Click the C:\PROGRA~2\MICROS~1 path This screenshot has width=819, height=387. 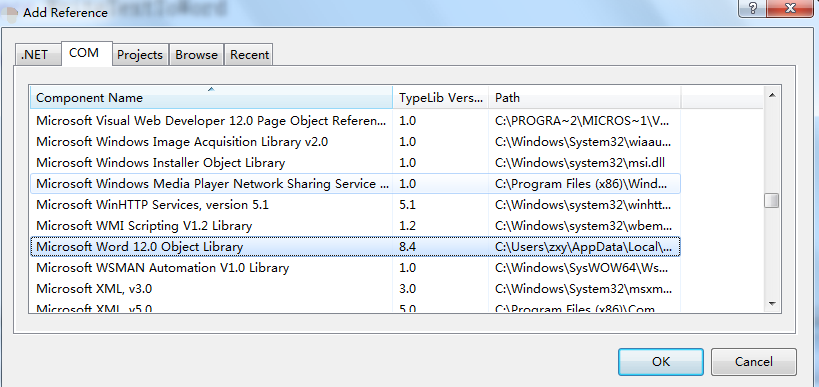click(582, 121)
